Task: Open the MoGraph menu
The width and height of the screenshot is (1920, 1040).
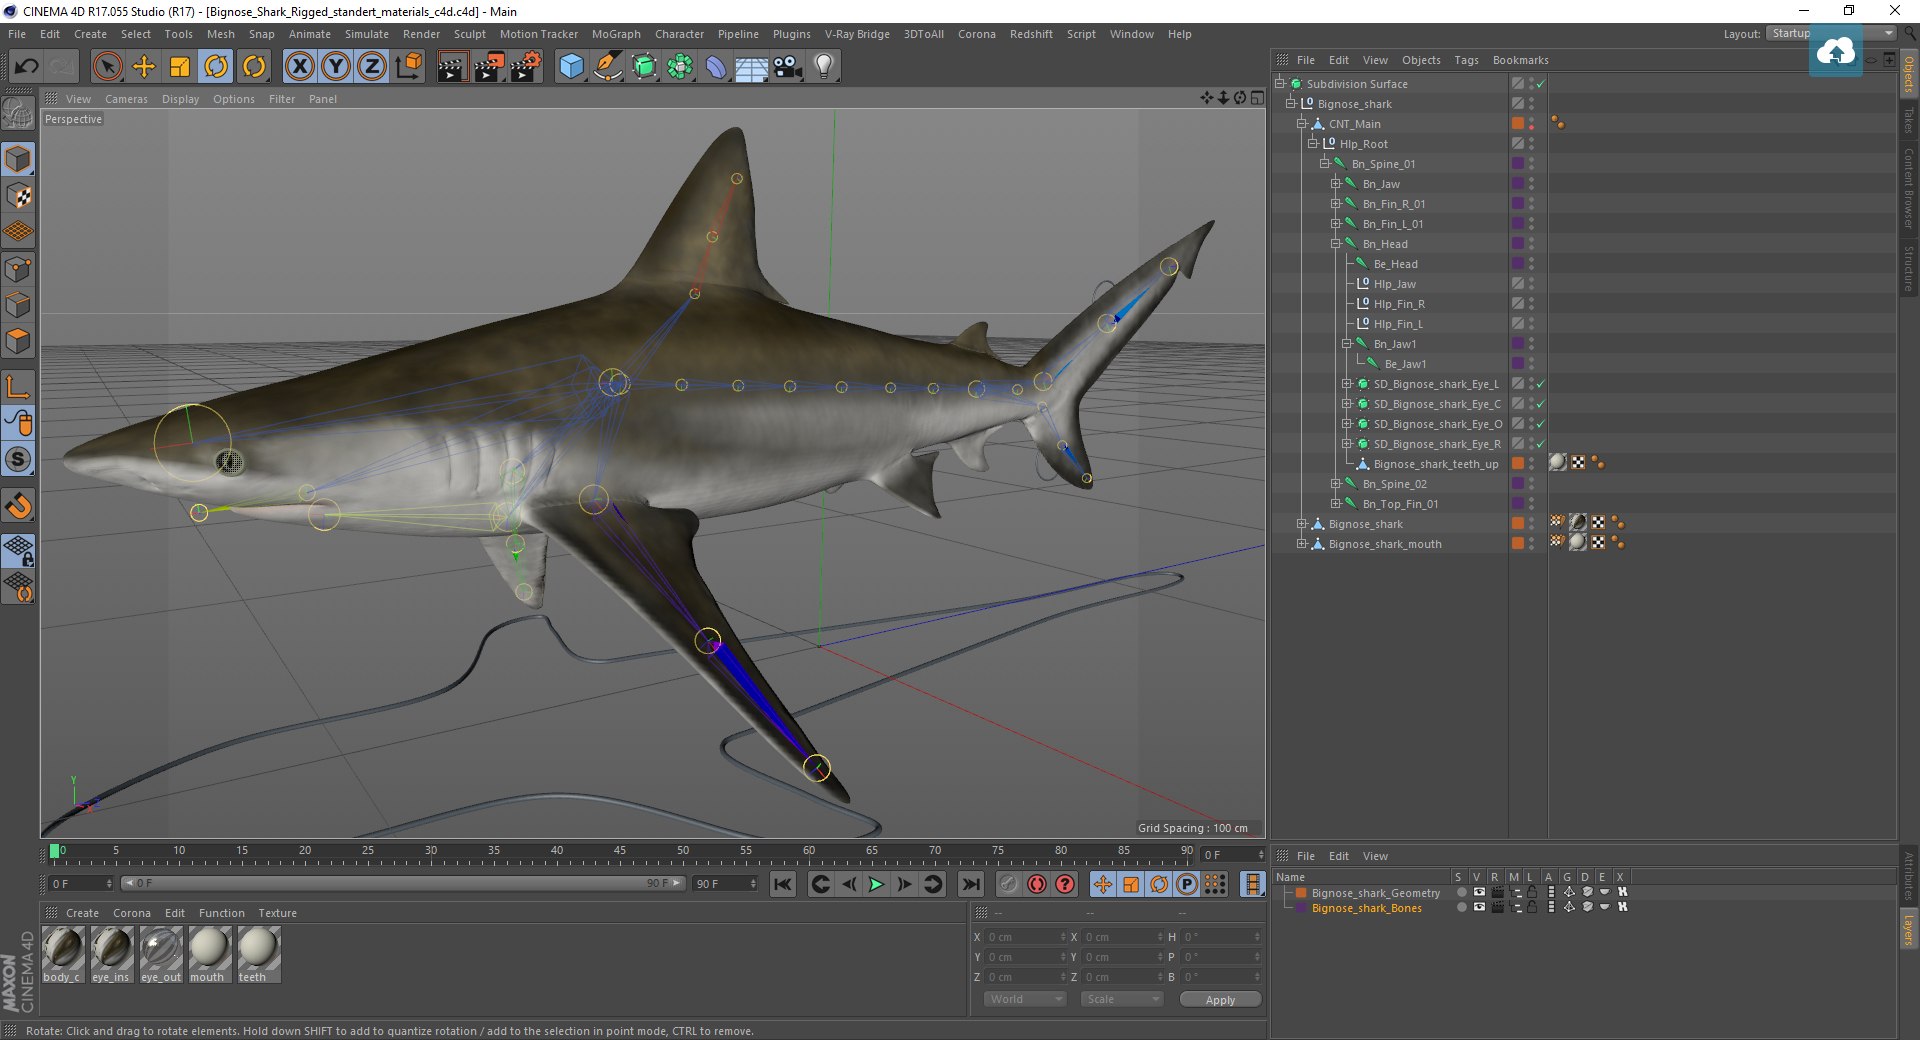Action: 616,34
